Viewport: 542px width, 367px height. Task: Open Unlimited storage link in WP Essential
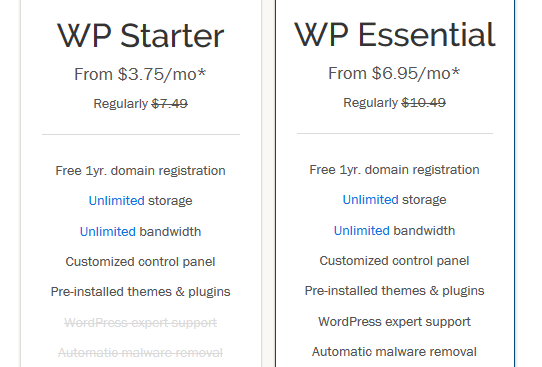(371, 199)
